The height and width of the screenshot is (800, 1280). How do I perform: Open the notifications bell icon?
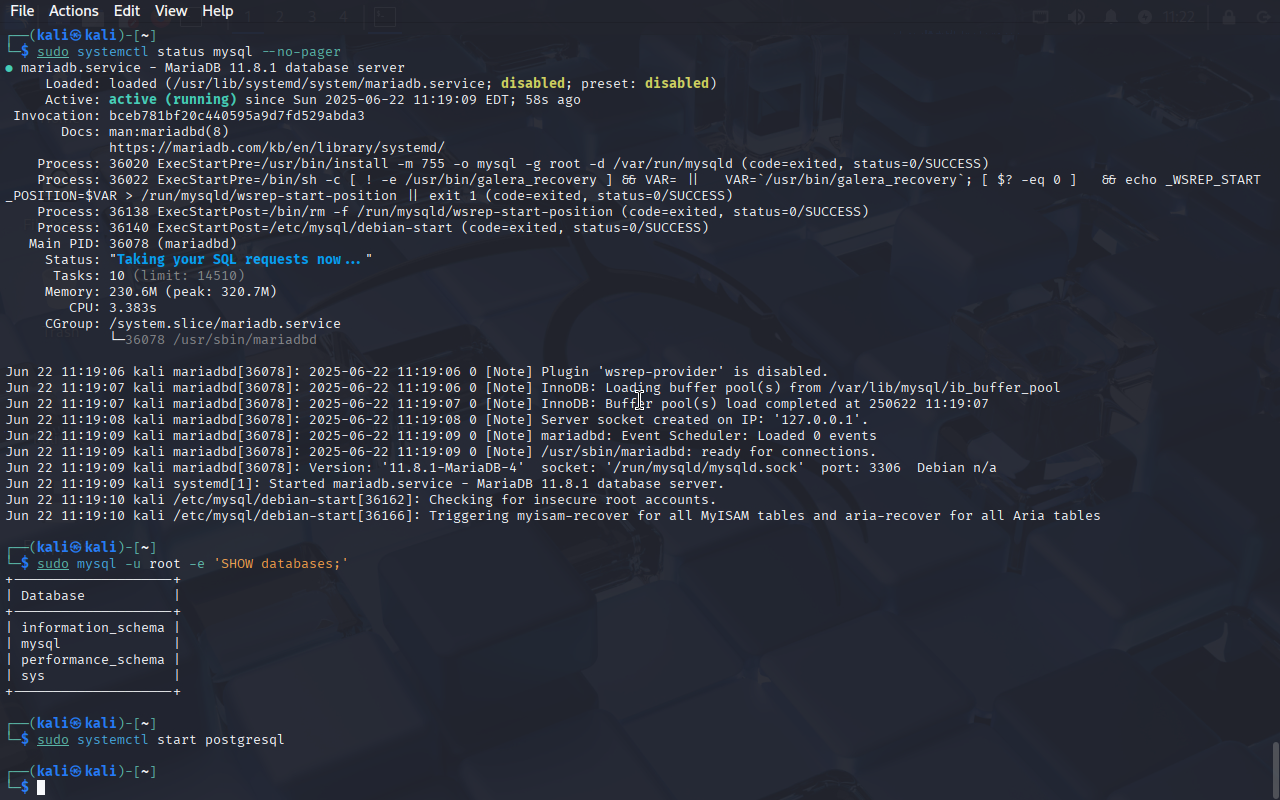[1111, 17]
